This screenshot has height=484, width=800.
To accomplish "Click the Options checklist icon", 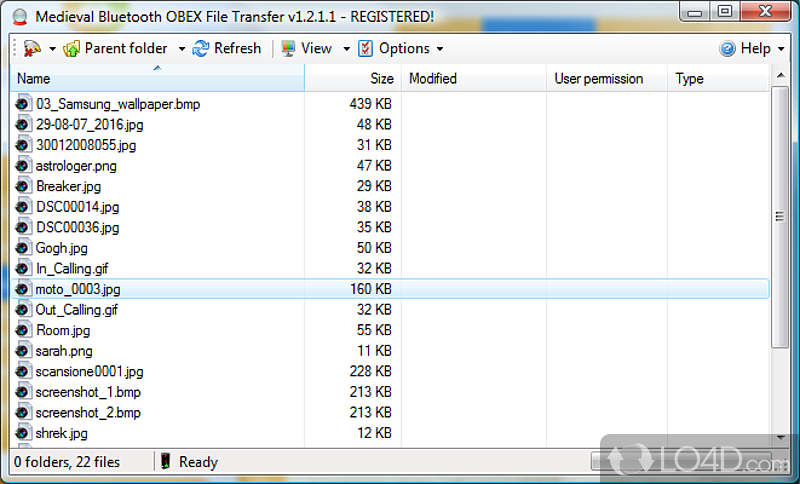I will pyautogui.click(x=365, y=48).
